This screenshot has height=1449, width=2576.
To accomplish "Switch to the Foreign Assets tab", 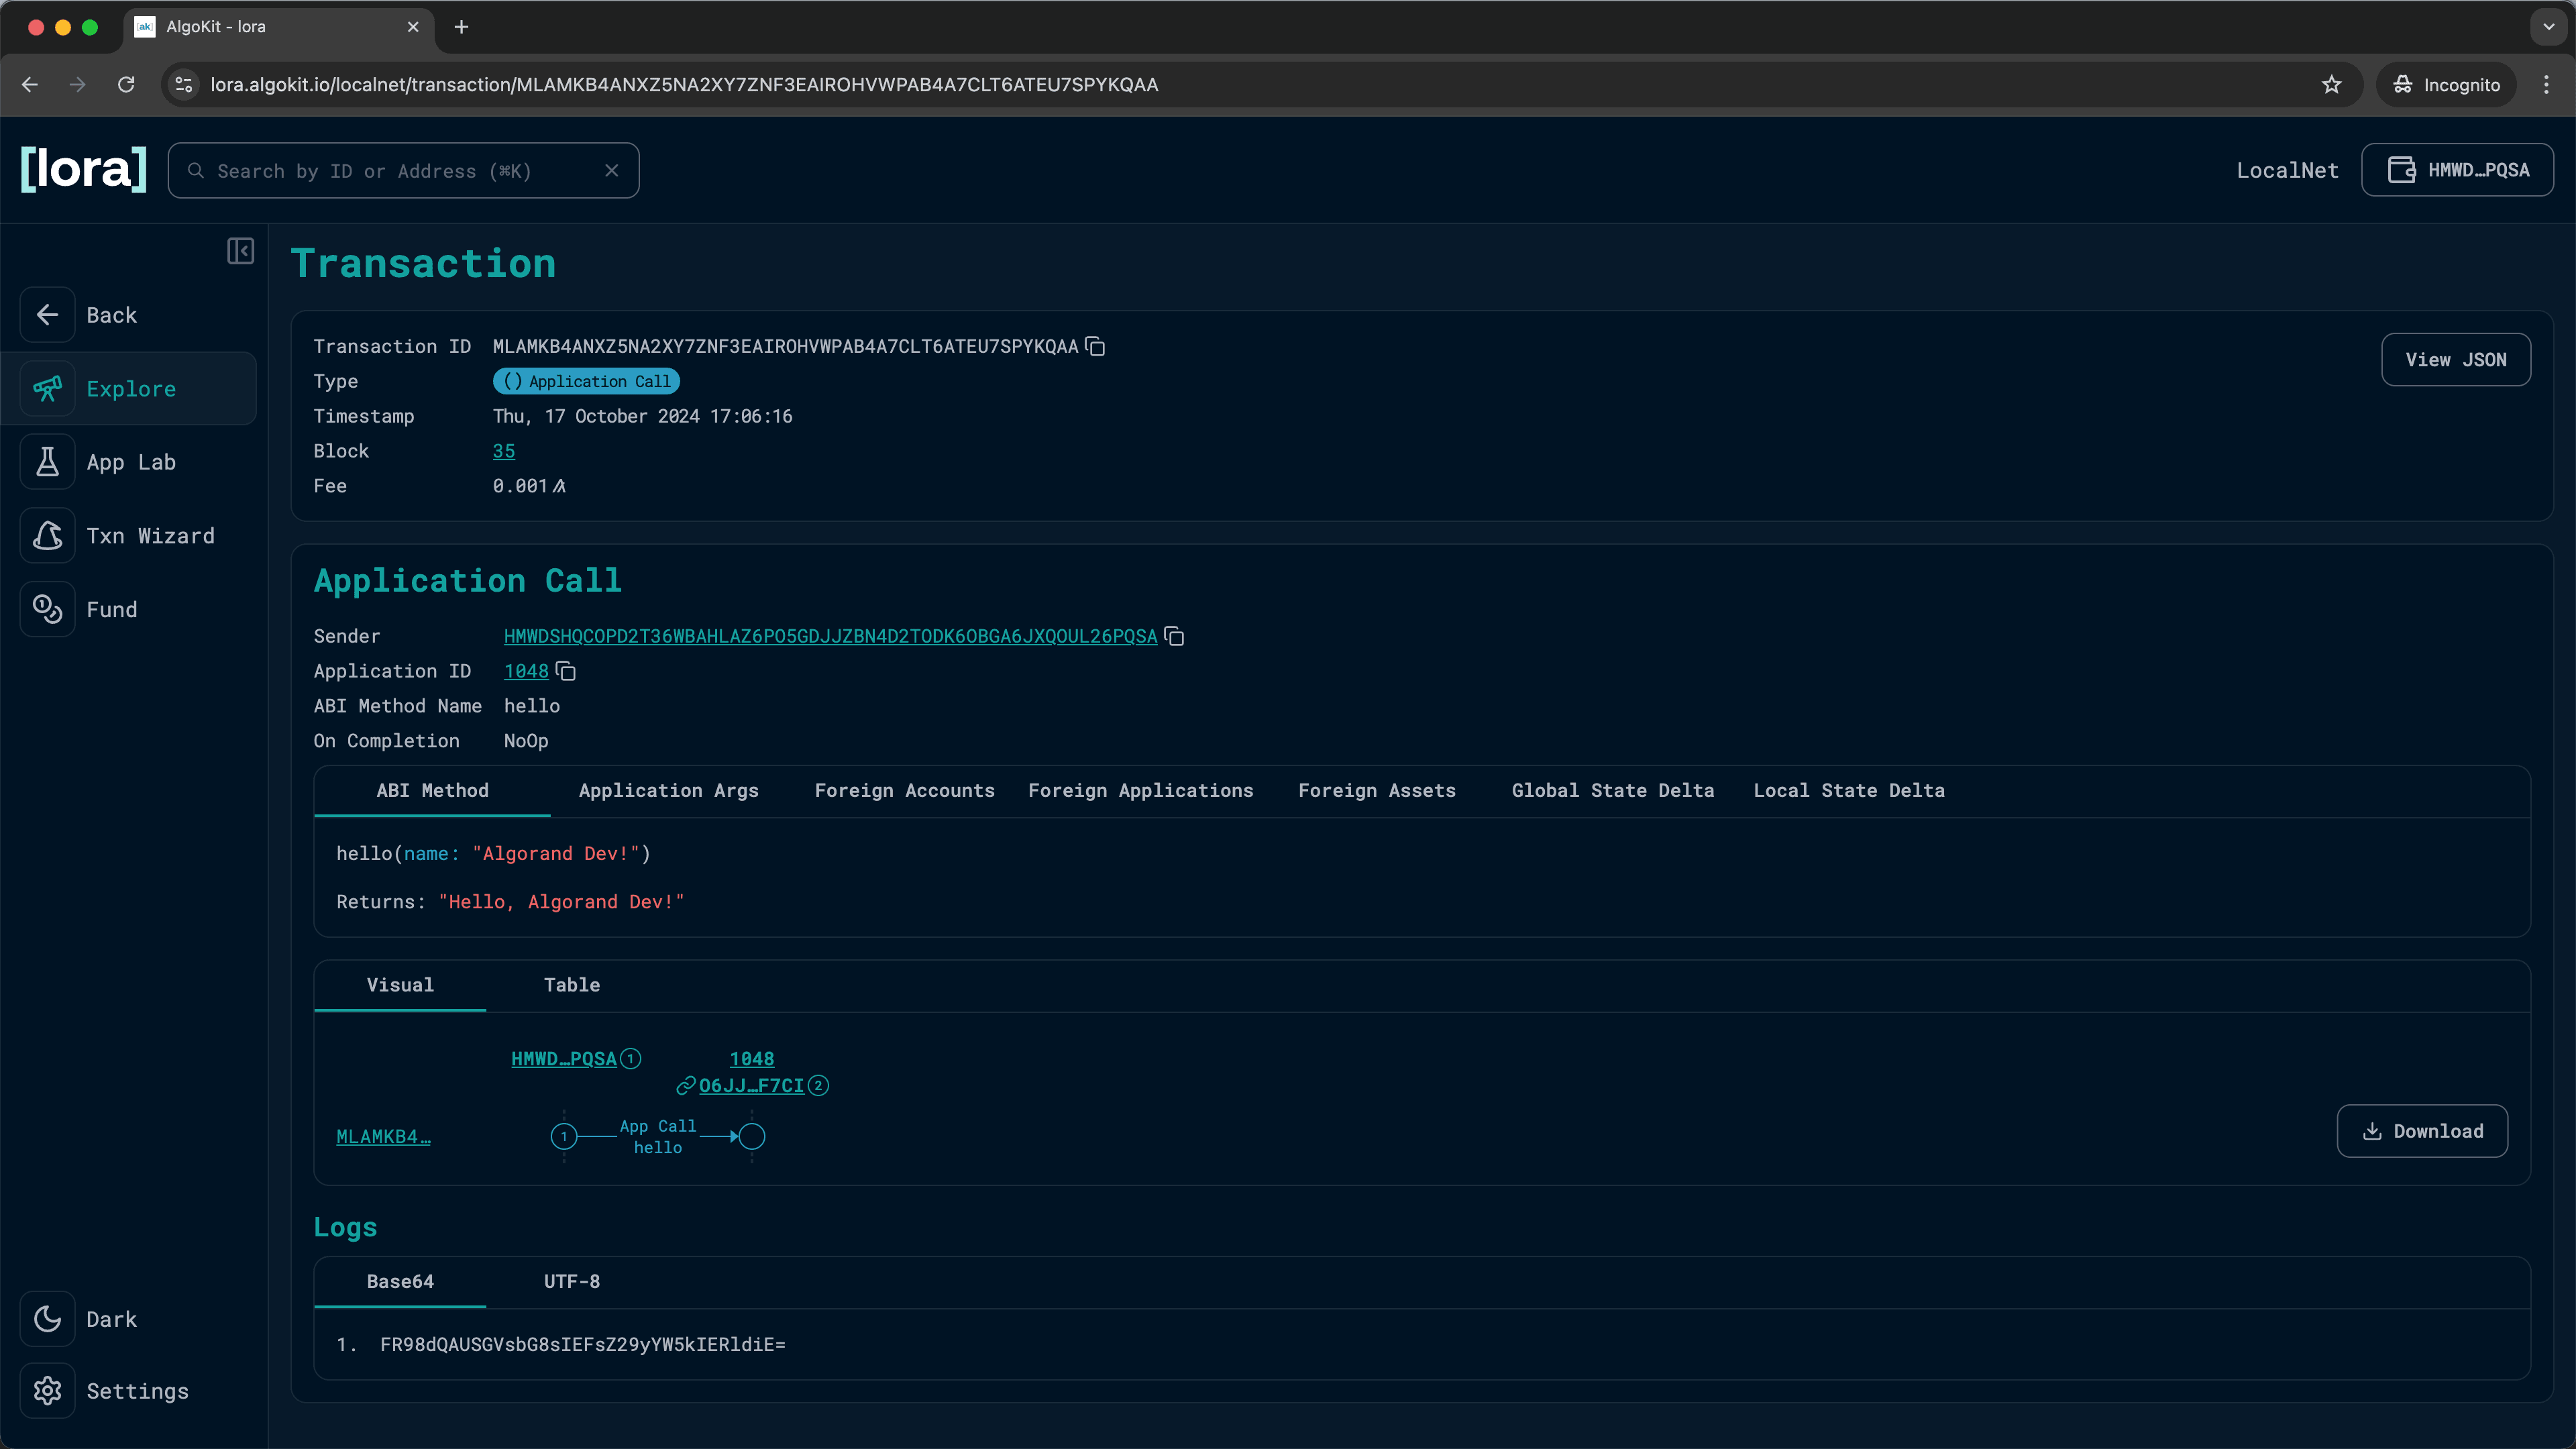I will pyautogui.click(x=1377, y=790).
